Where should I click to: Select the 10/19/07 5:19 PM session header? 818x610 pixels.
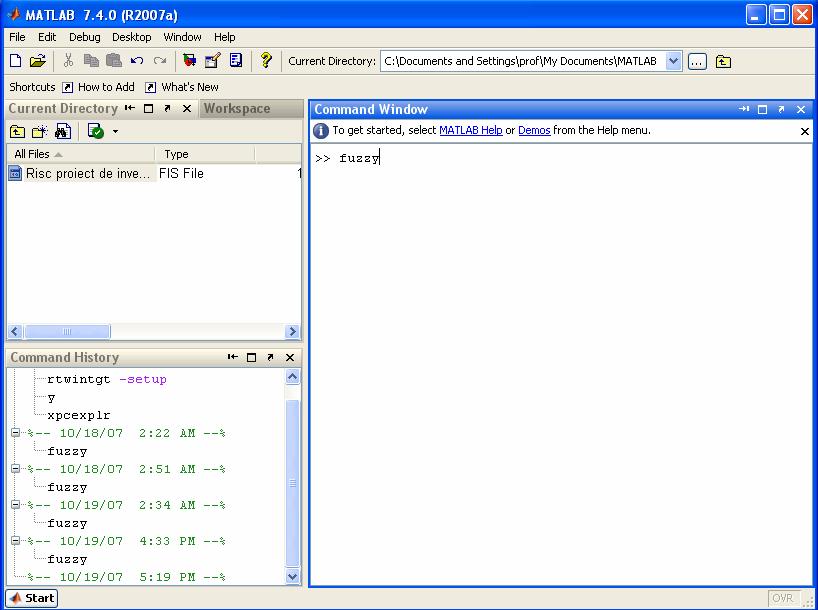tap(127, 577)
